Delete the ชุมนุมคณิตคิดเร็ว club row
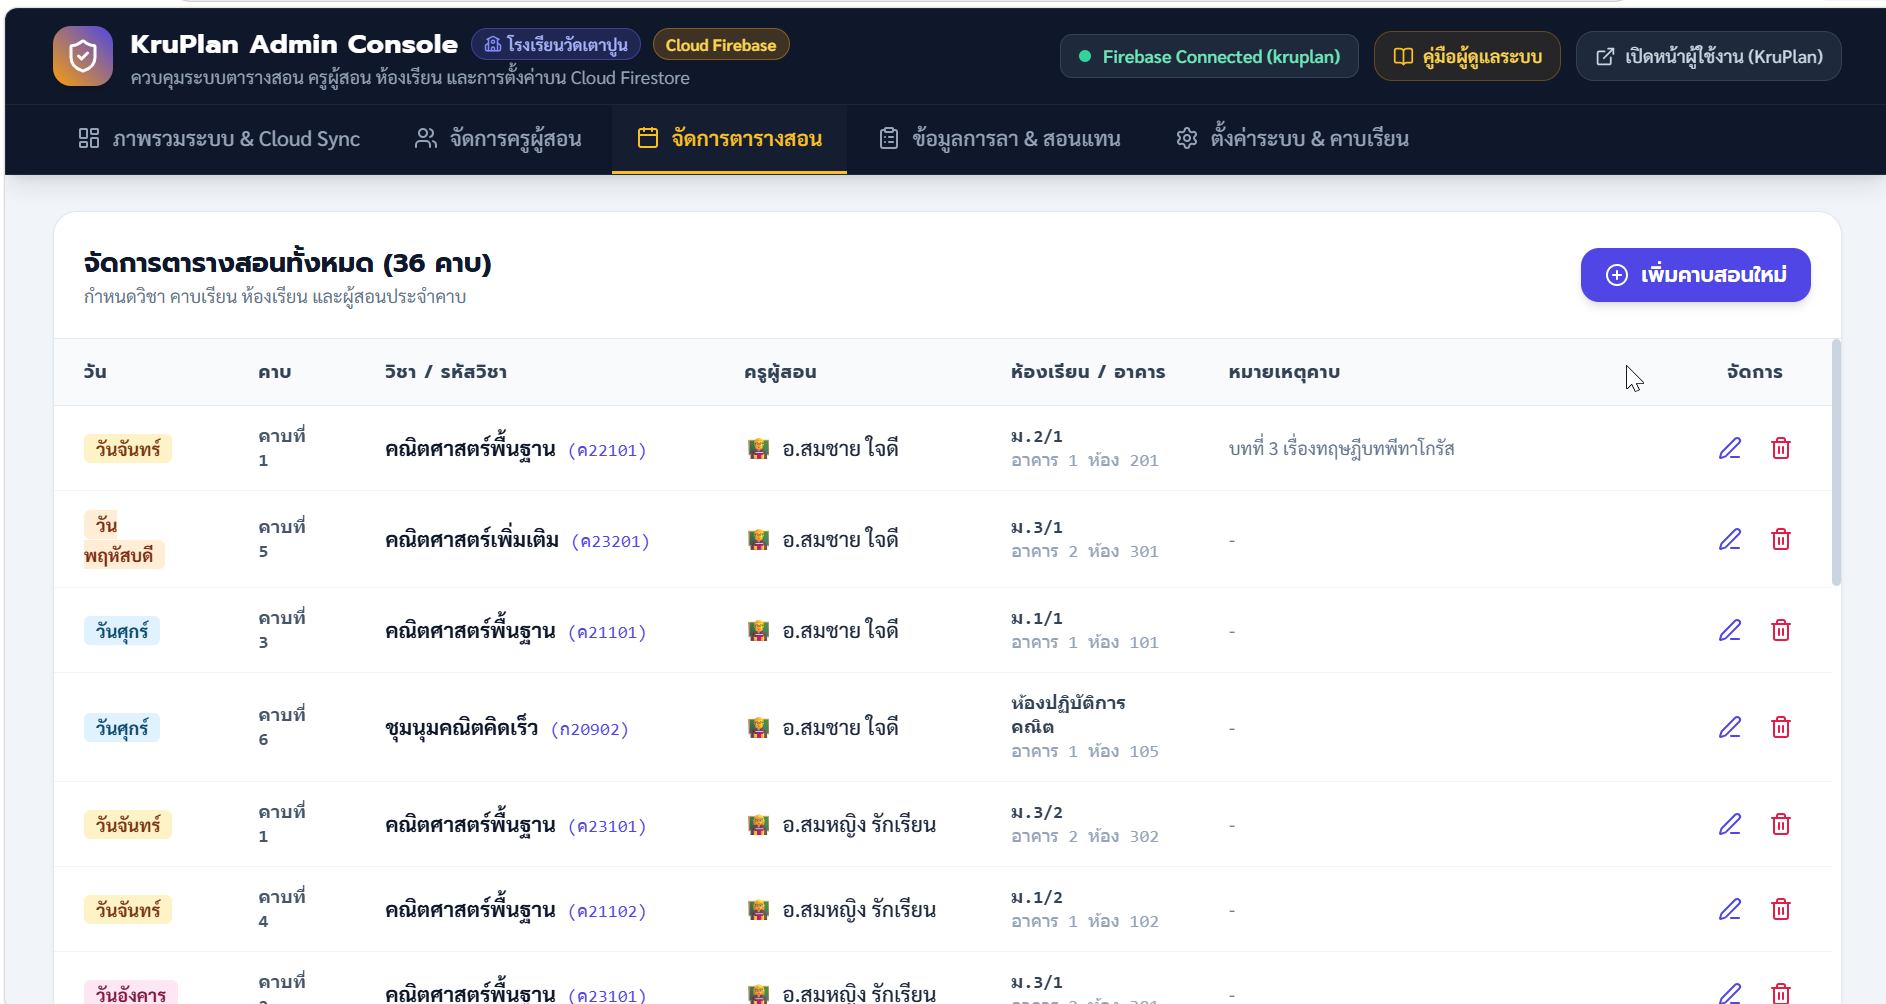The height and width of the screenshot is (1004, 1886). 1781,727
